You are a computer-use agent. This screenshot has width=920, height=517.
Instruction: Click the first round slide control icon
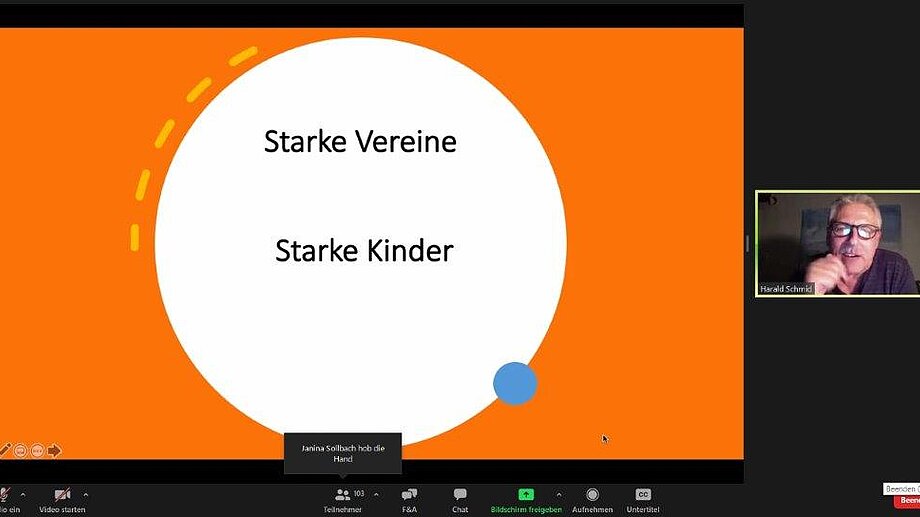coord(22,451)
